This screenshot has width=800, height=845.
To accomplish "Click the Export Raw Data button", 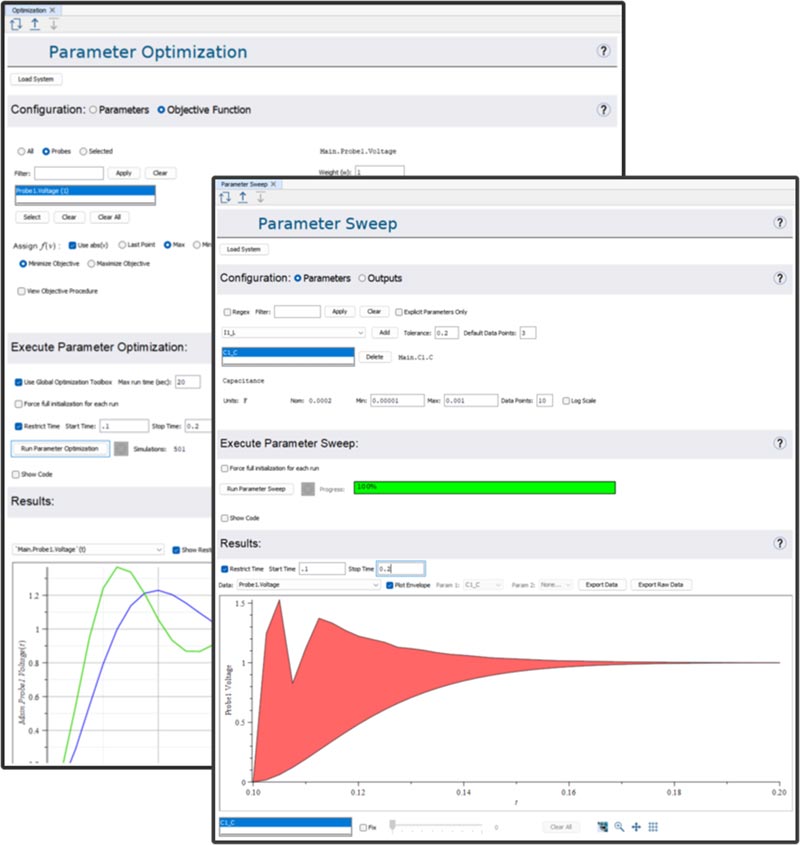I will pos(661,585).
